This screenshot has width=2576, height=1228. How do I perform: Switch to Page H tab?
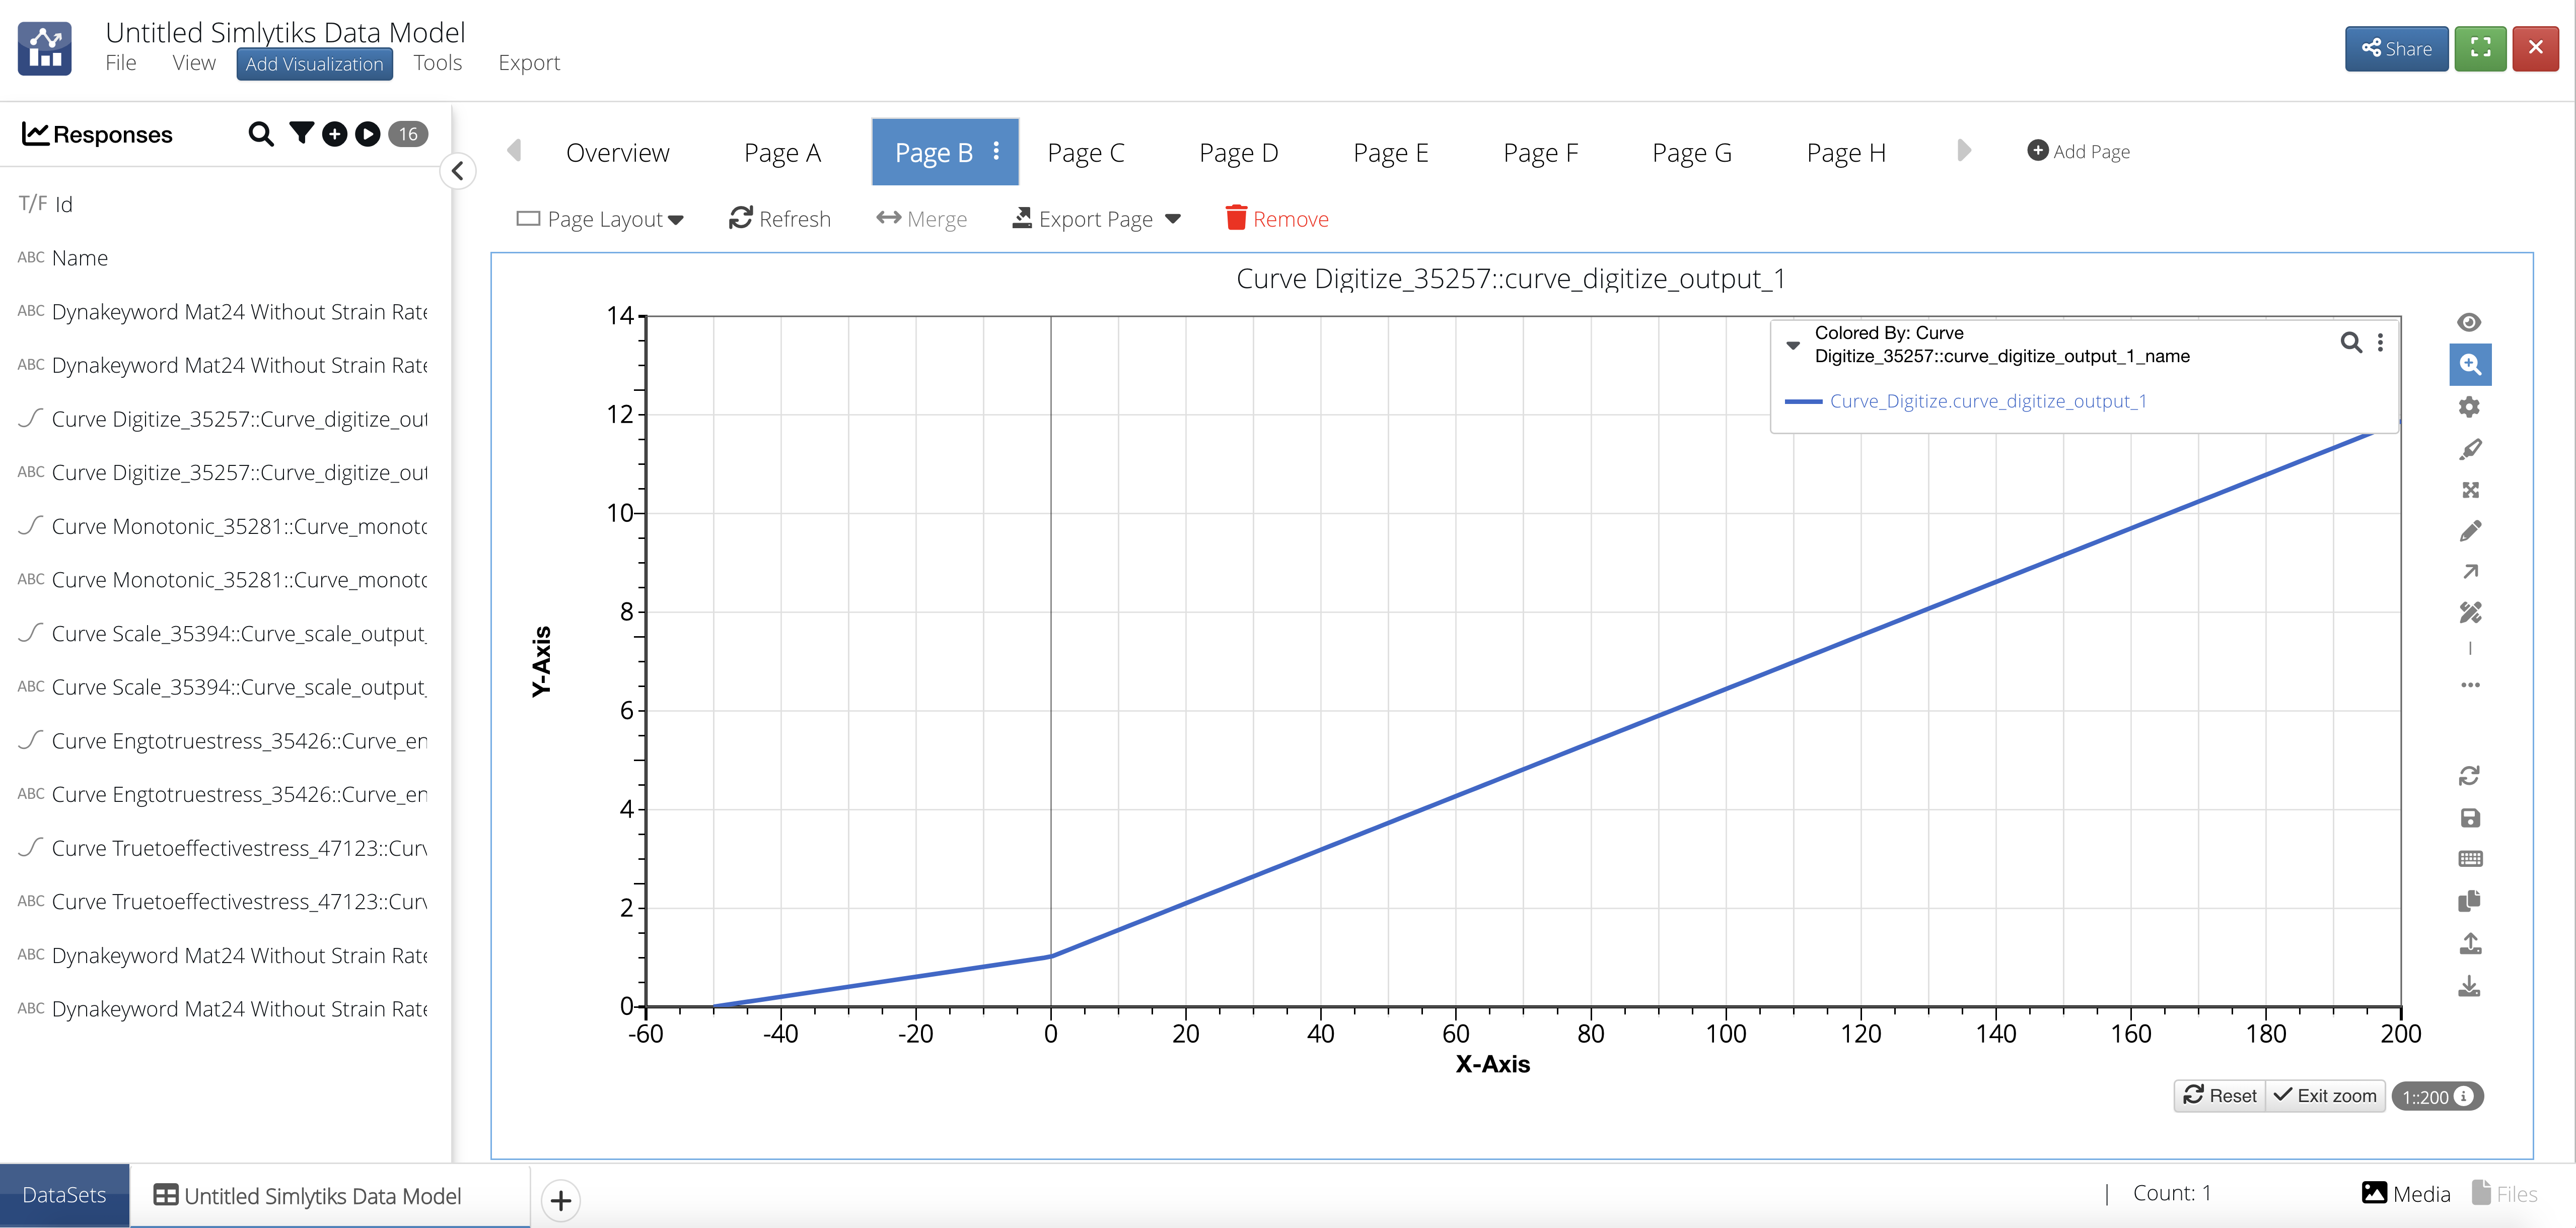[1846, 152]
